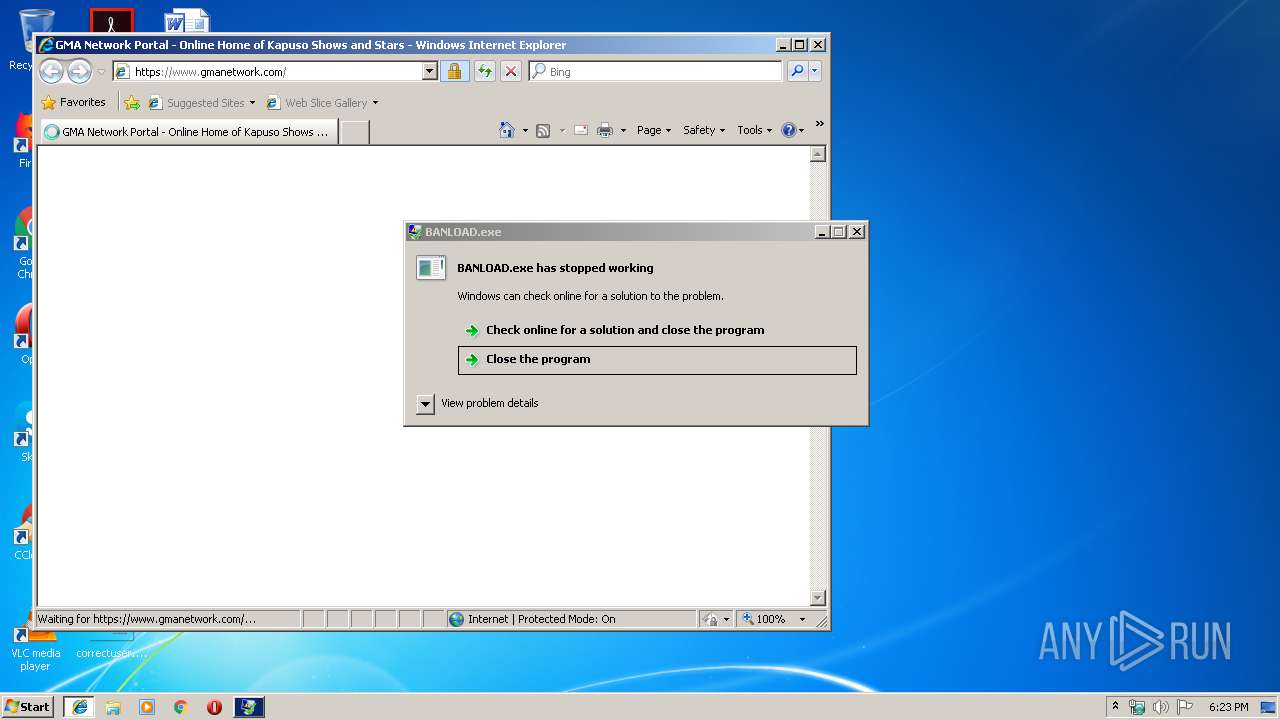Open the Tools menu
The image size is (1280, 720).
tap(755, 130)
